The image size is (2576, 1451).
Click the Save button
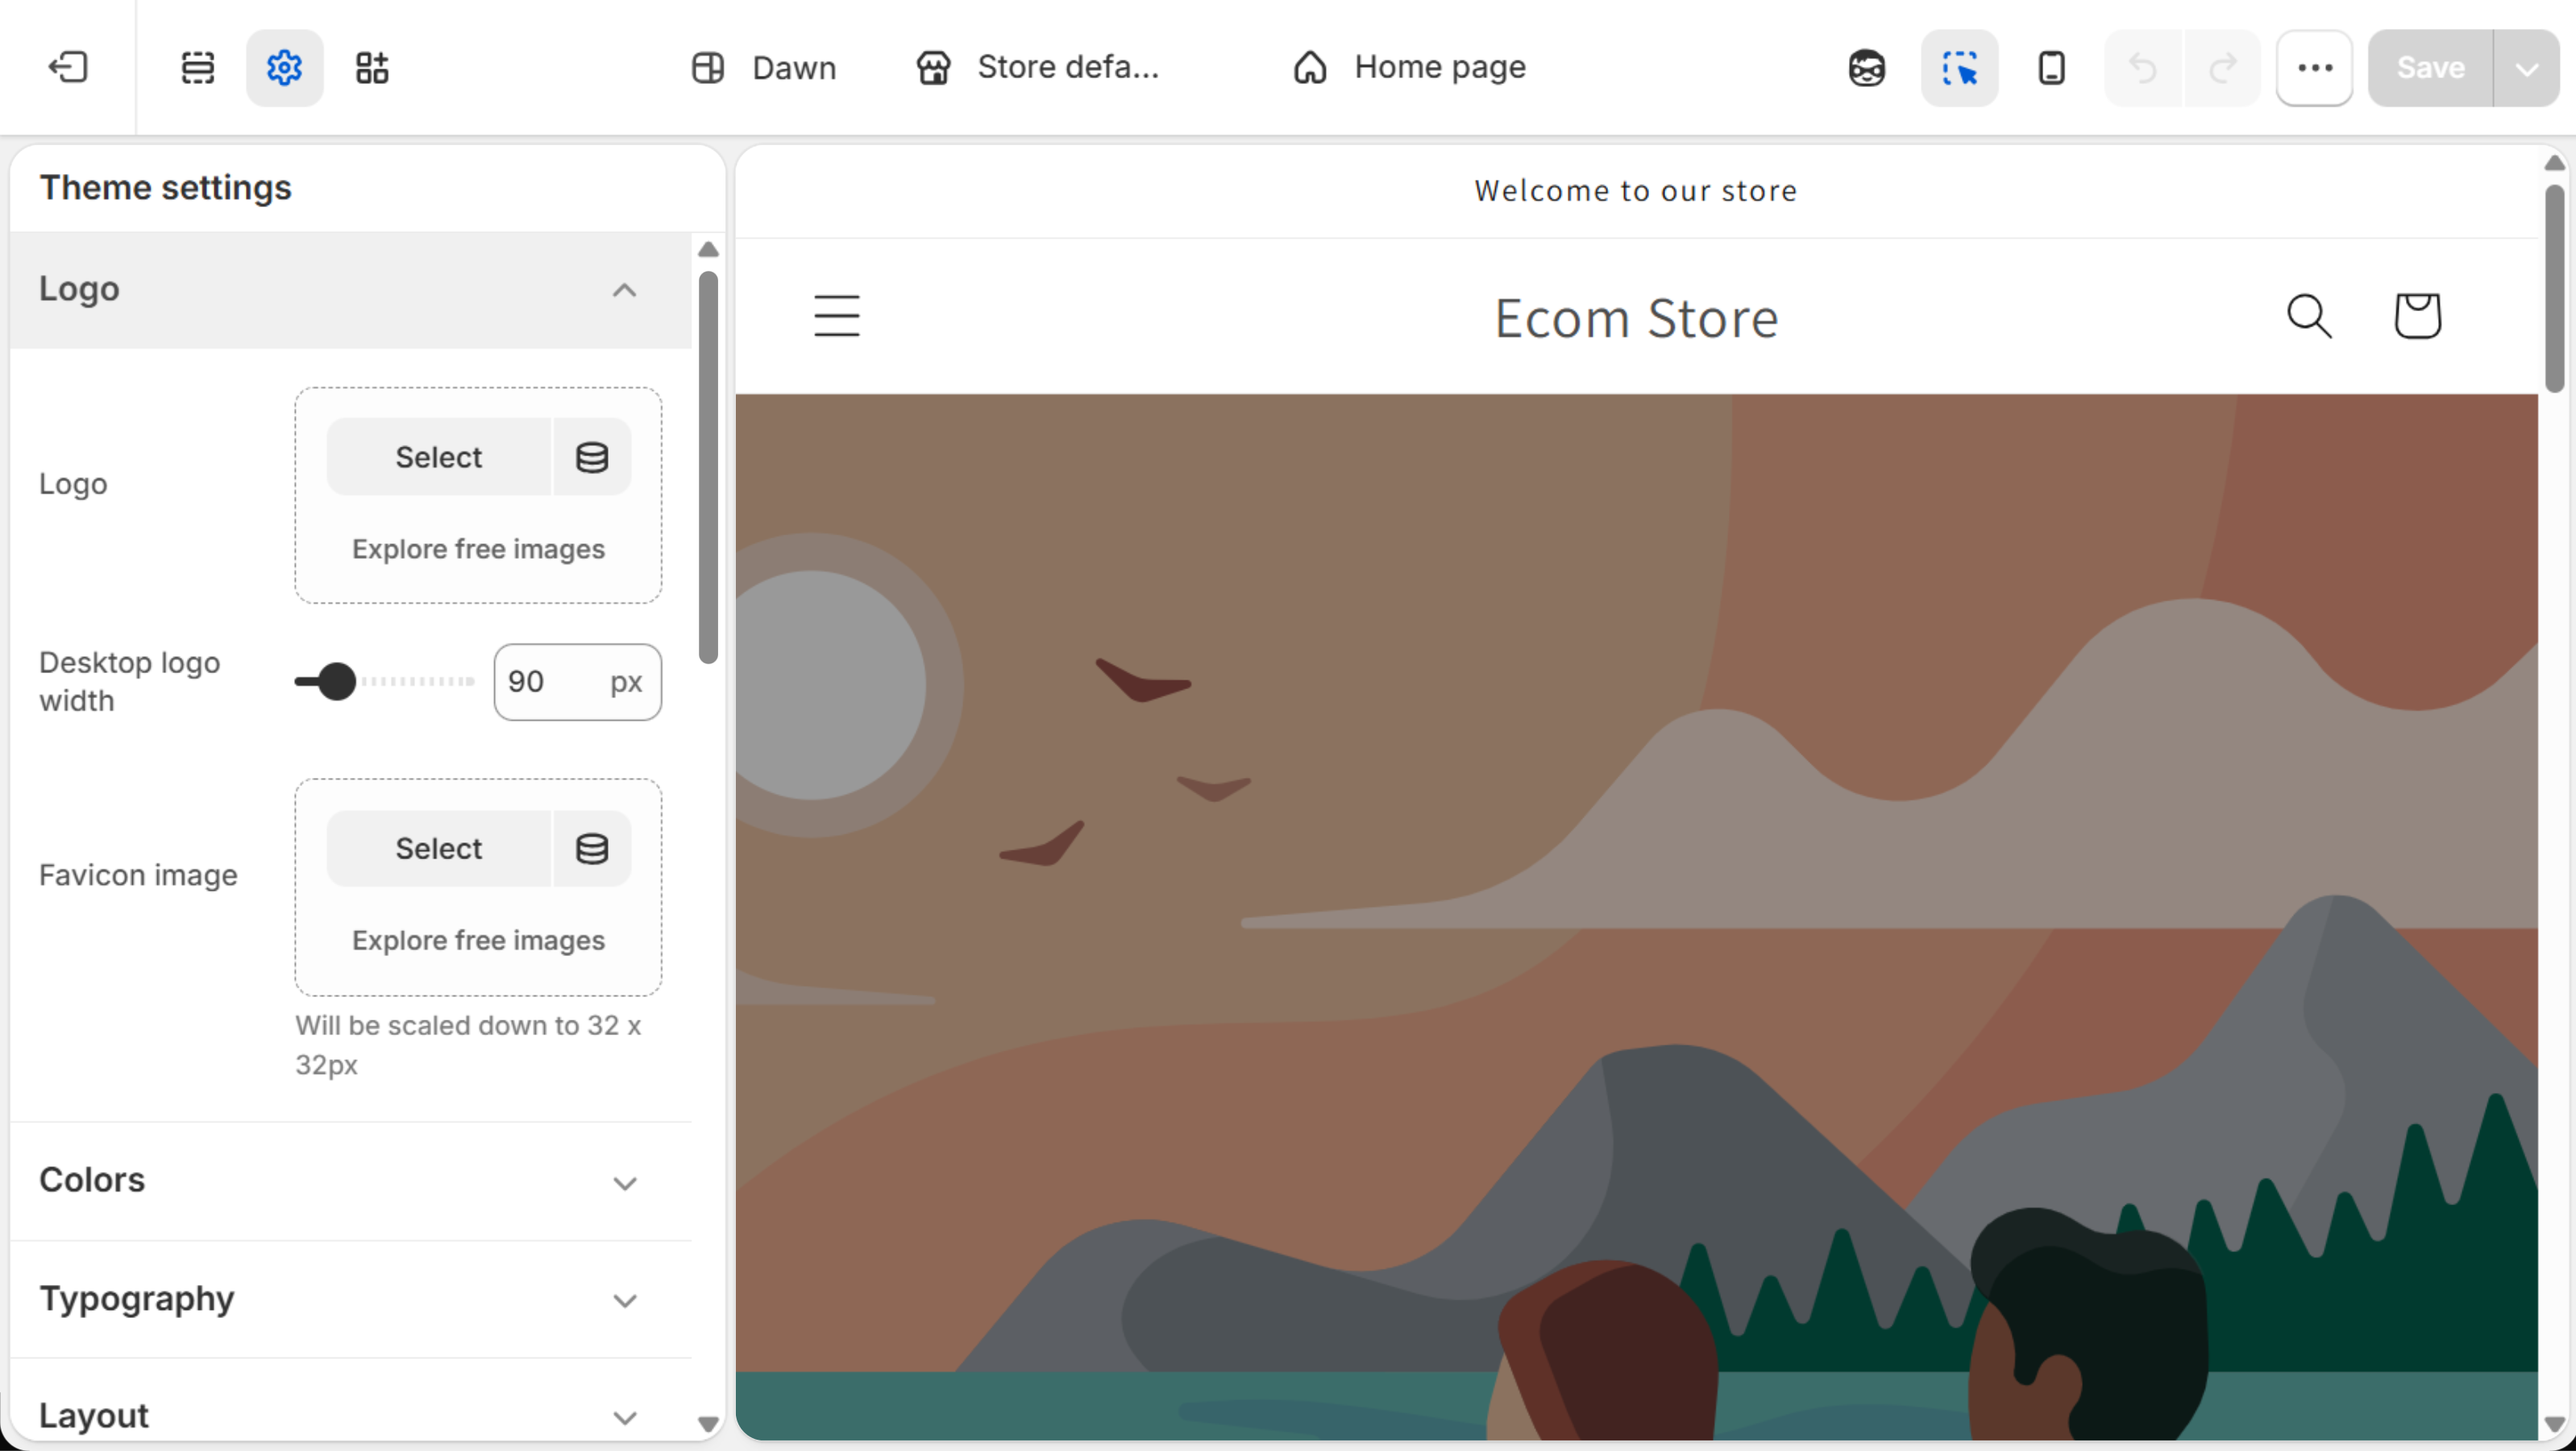2430,67
